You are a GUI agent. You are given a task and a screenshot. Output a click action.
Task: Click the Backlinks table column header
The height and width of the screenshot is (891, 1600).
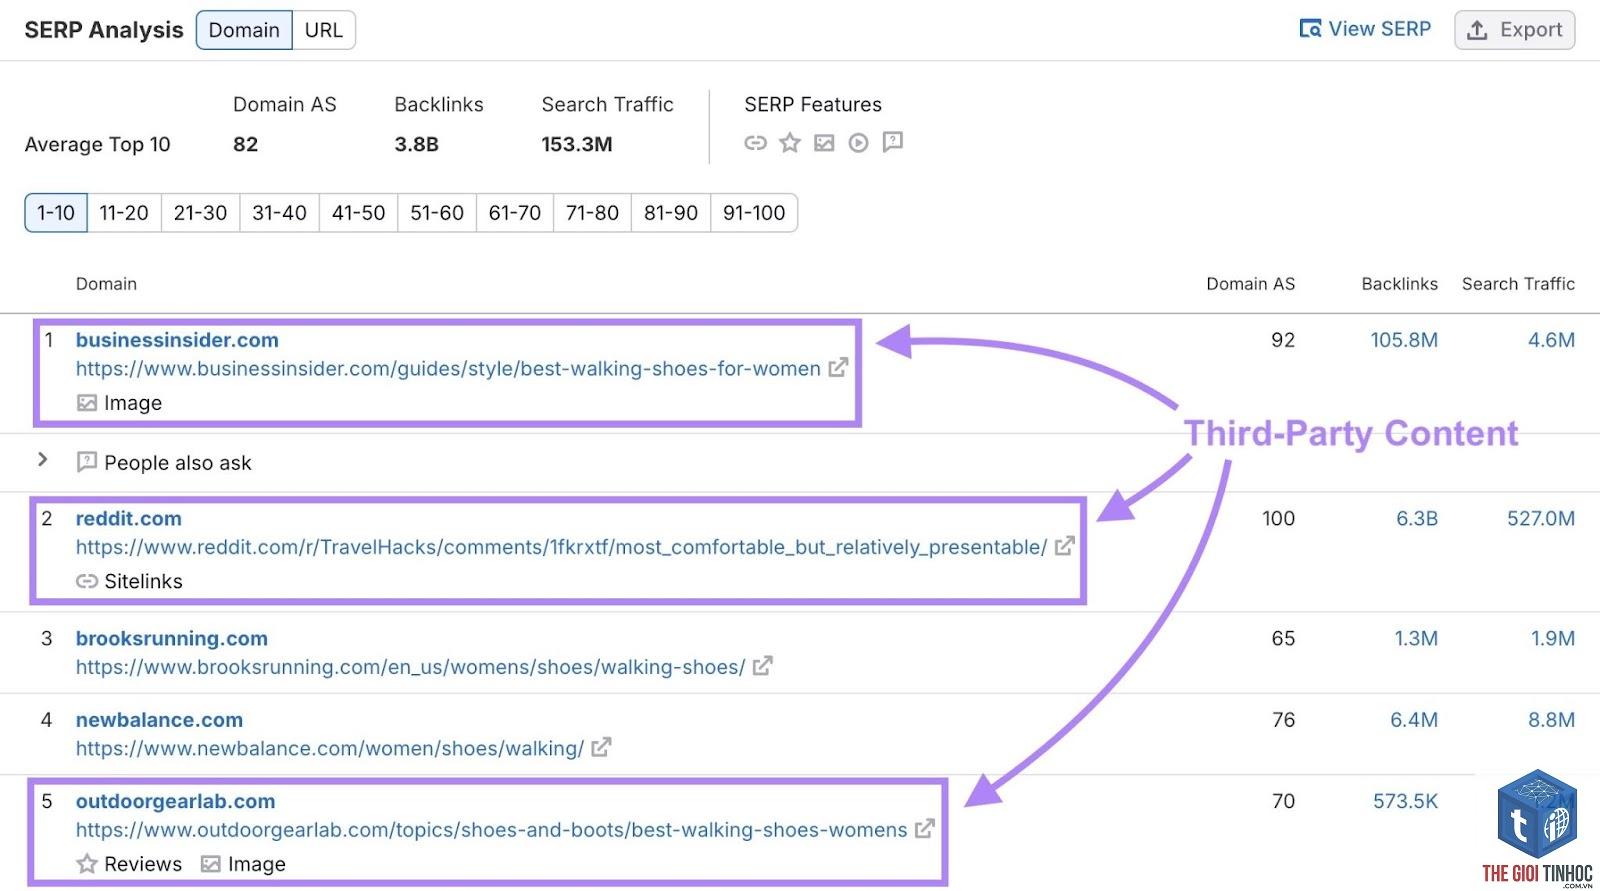1399,284
